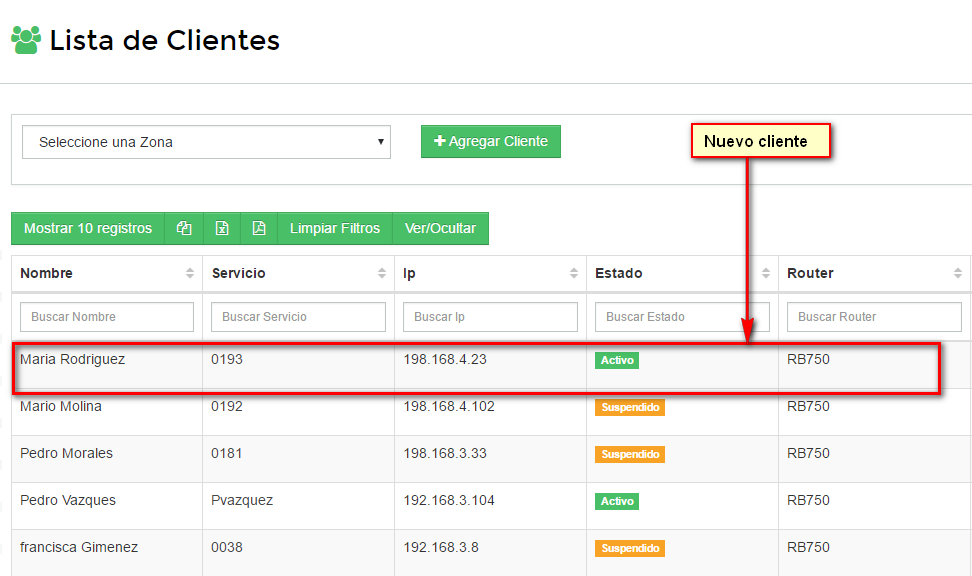Open the 'Seleccione una Zona' dropdown
Image resolution: width=972 pixels, height=576 pixels.
(x=206, y=142)
